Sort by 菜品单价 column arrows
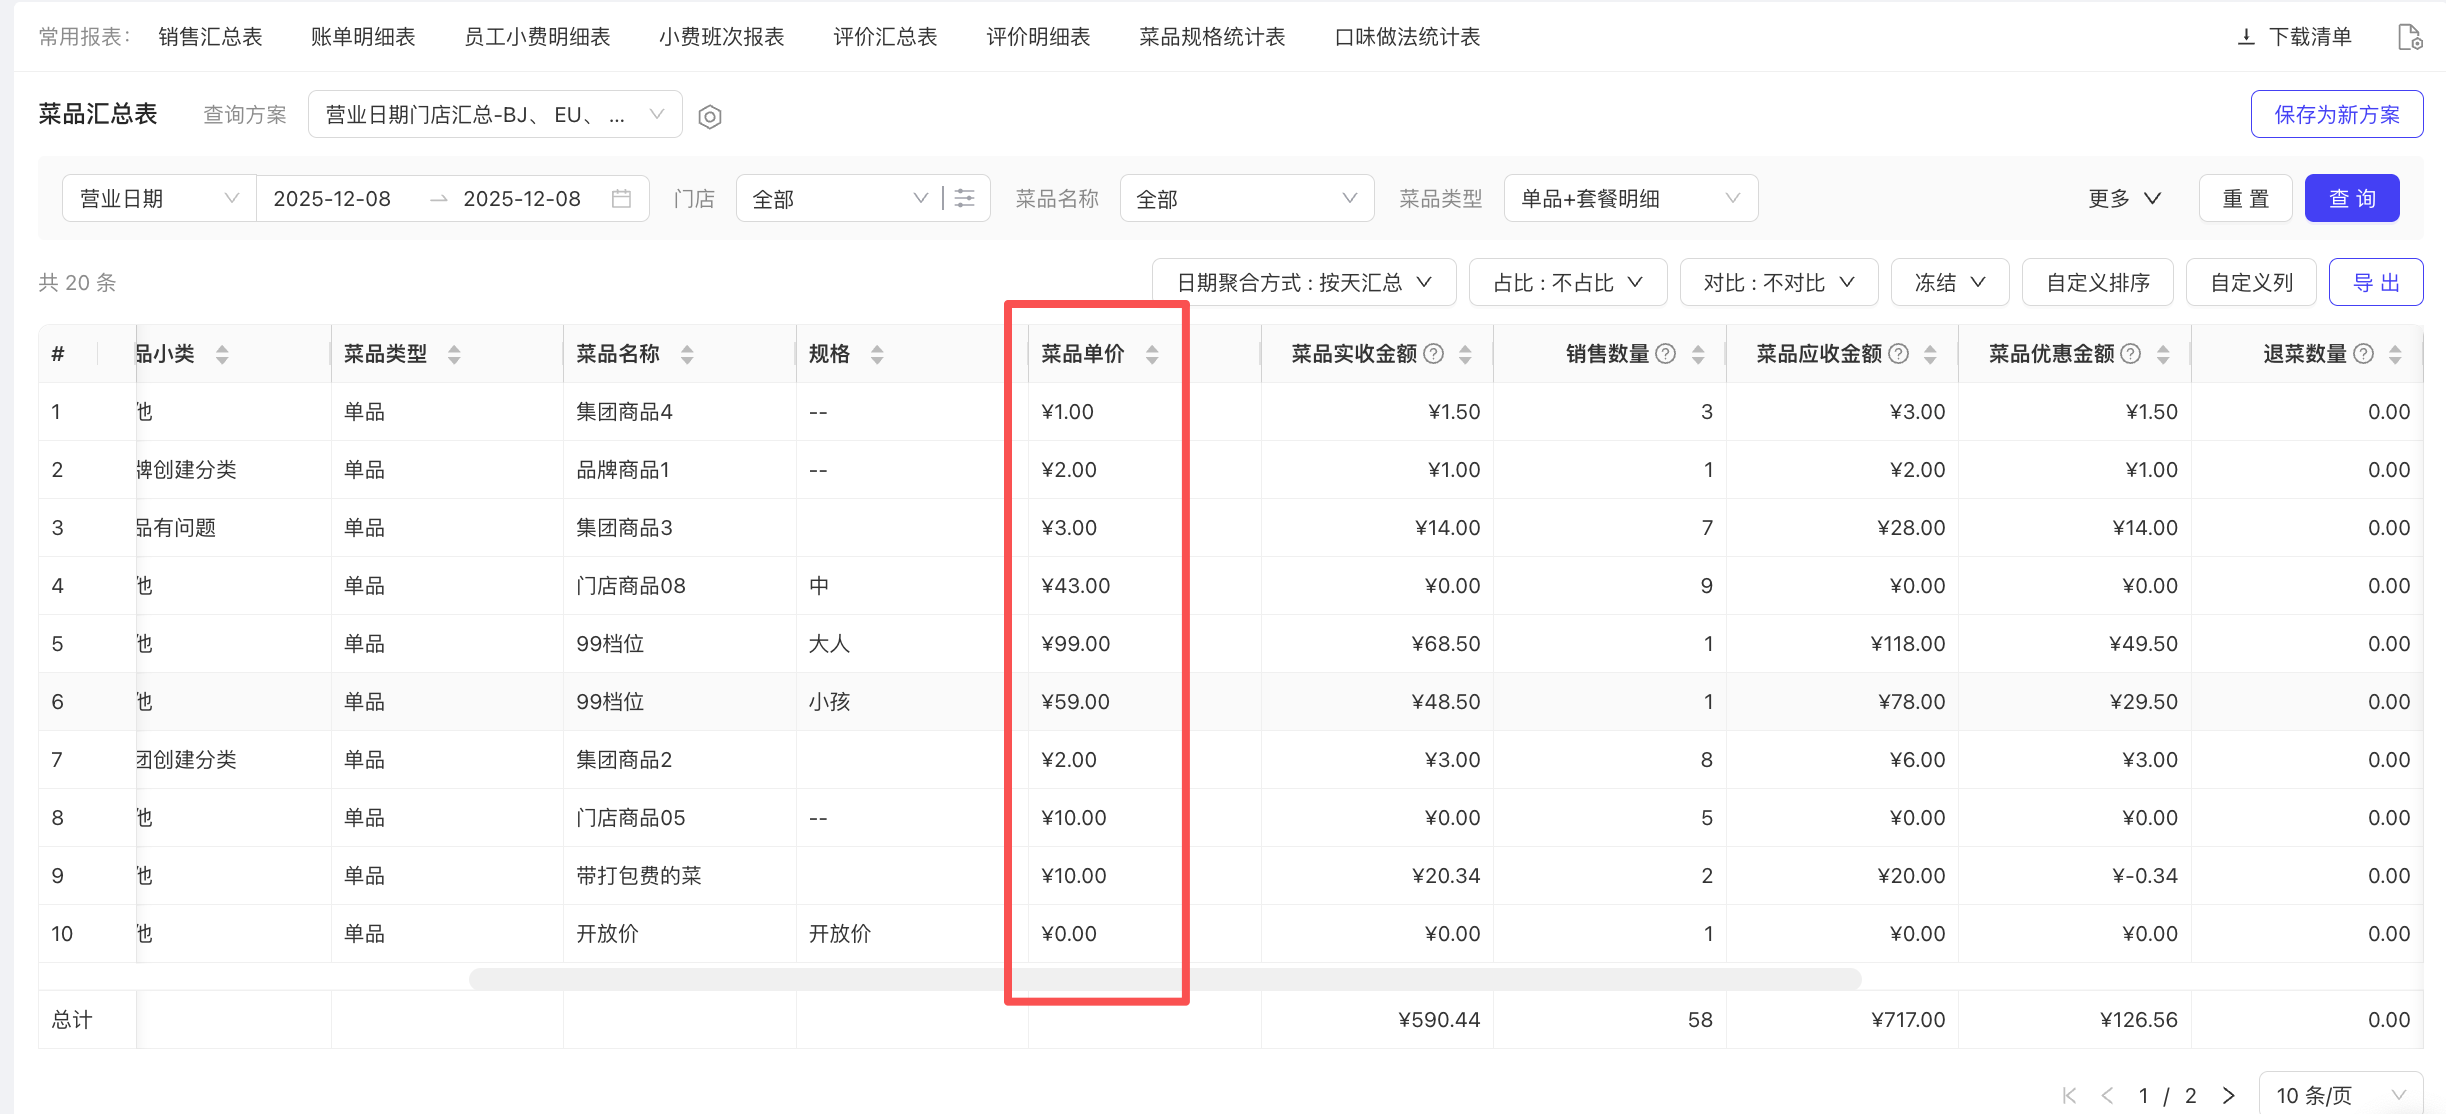2446x1114 pixels. click(x=1152, y=354)
